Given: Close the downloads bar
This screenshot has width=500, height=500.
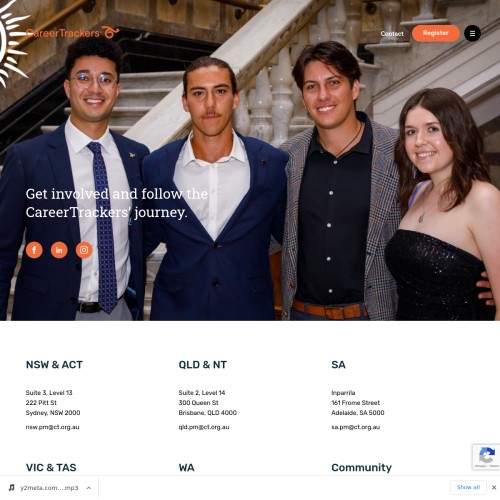Looking at the screenshot, I should (494, 488).
